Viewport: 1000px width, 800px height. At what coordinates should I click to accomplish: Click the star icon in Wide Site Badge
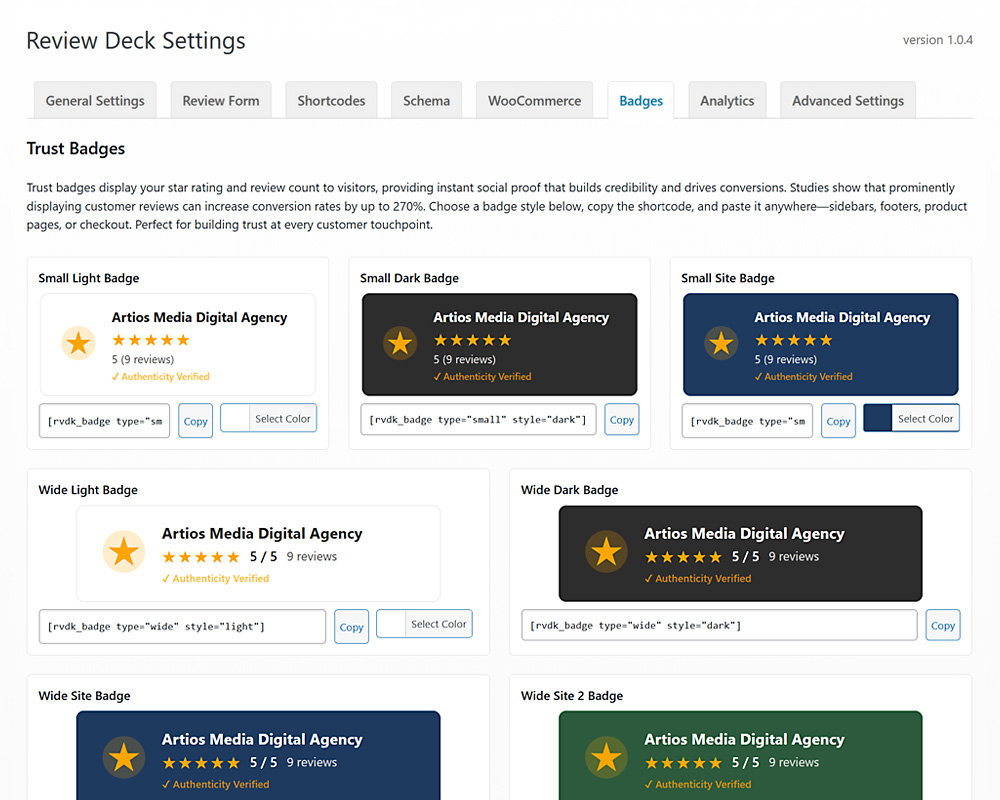(123, 756)
